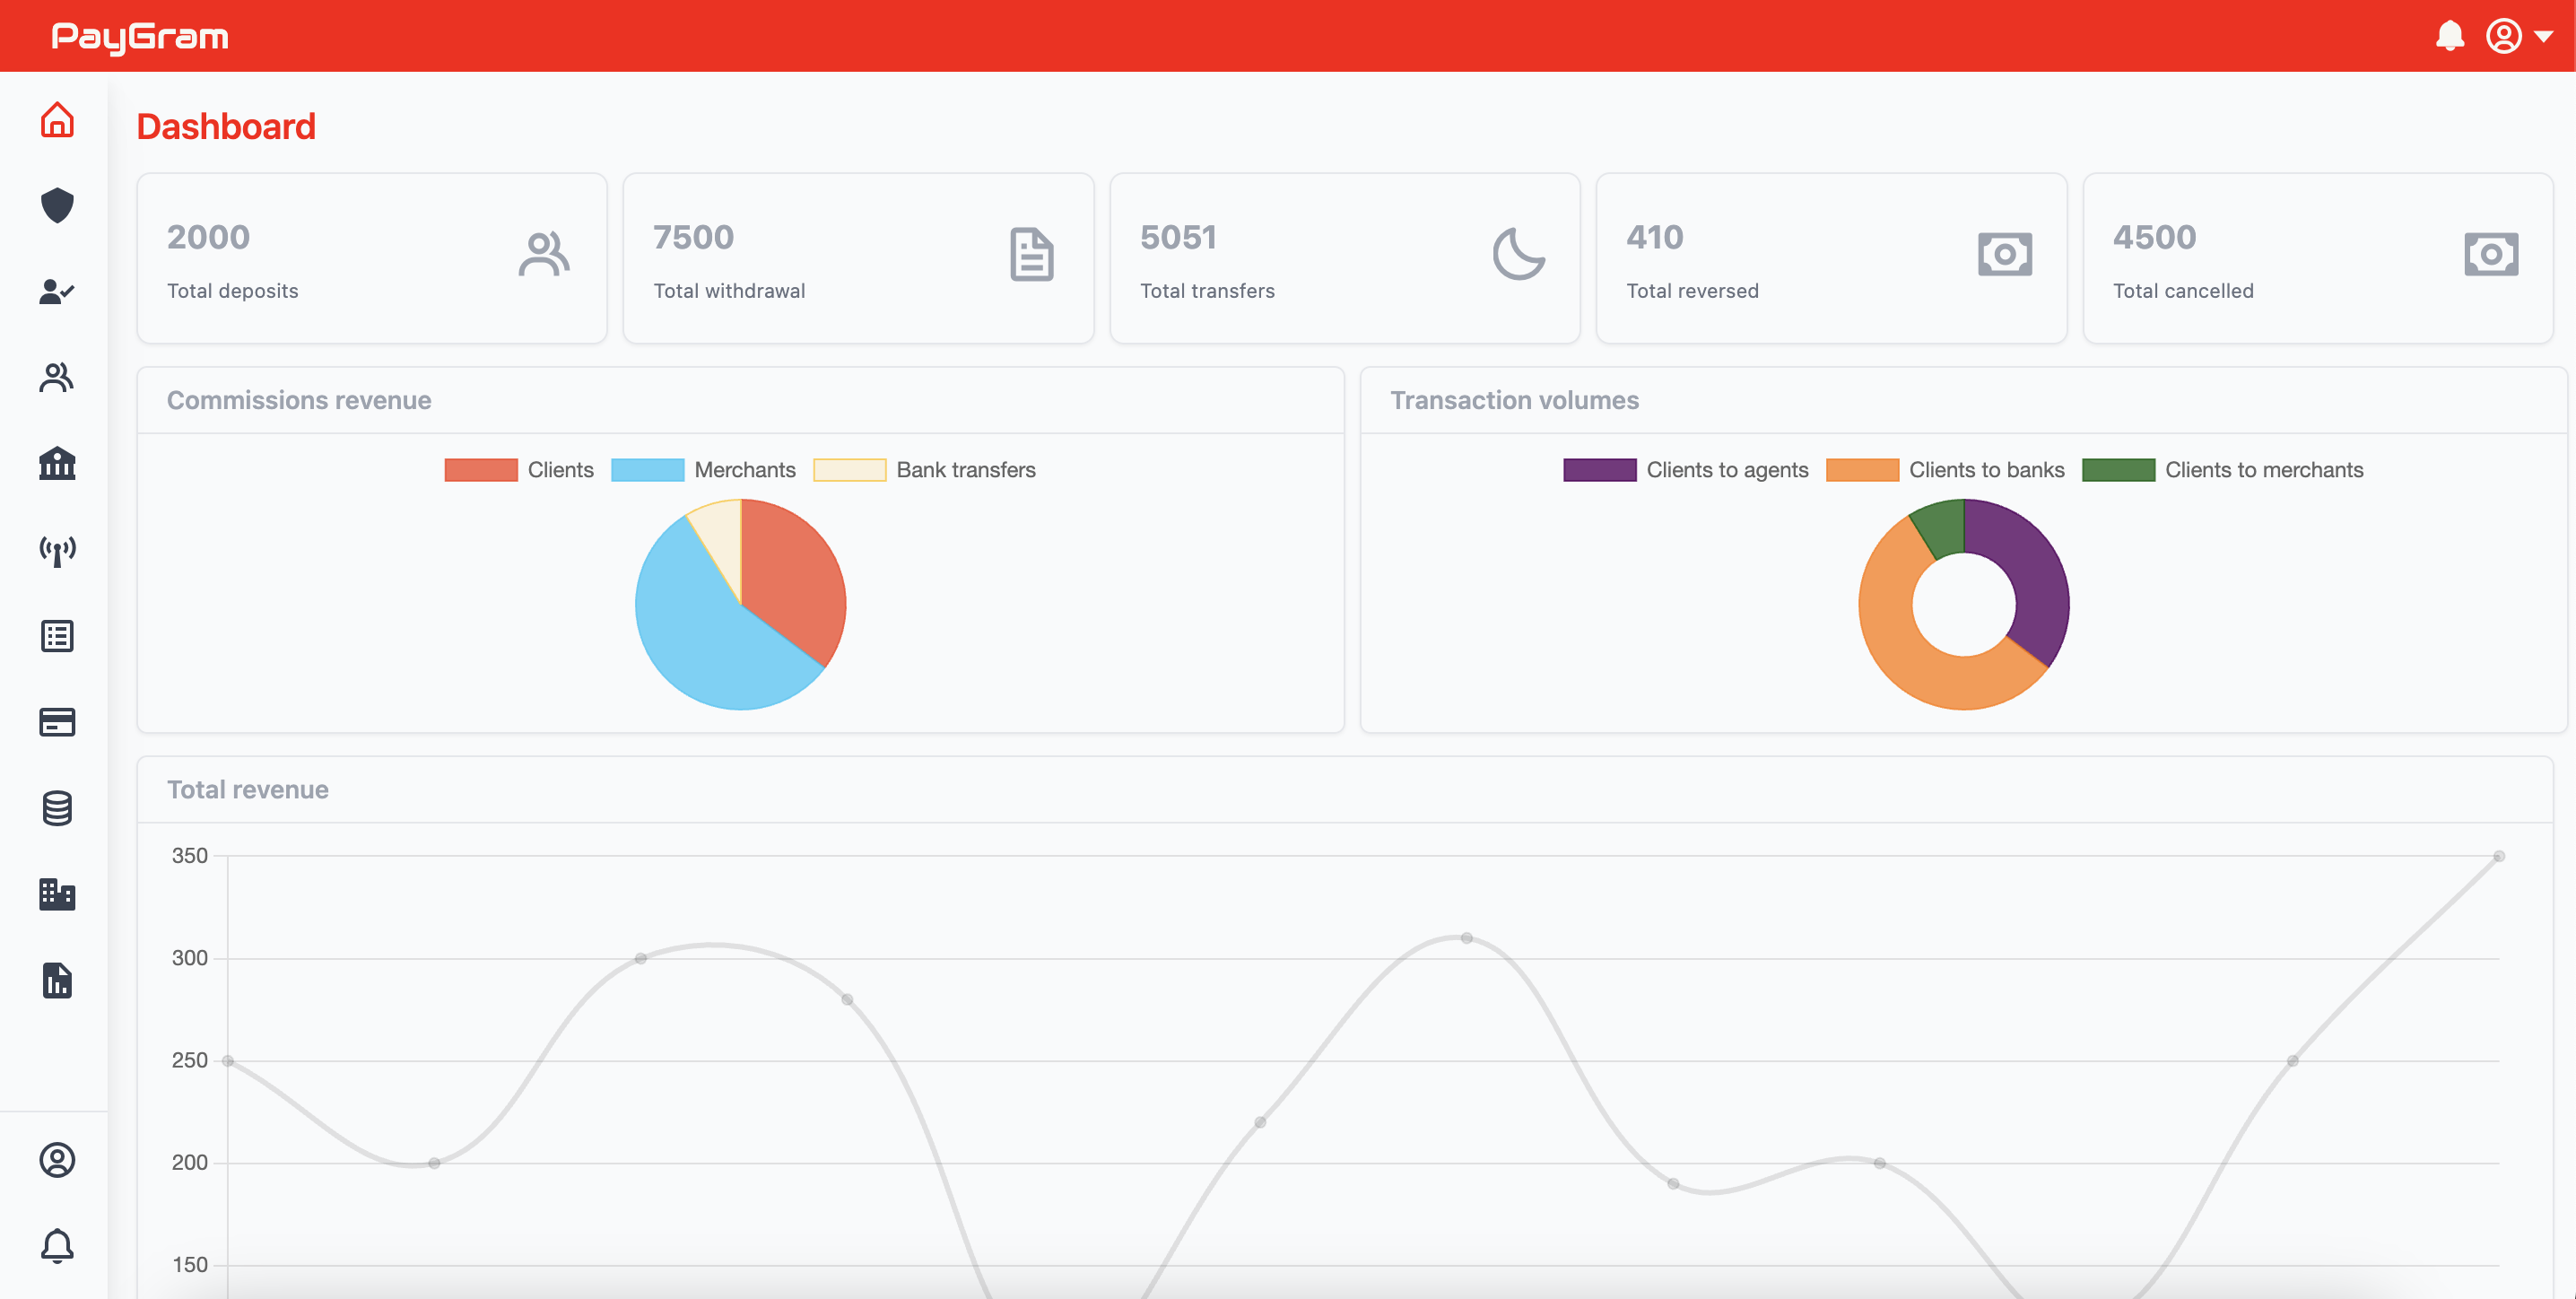
Task: Open the list document icon in sidebar
Action: coord(57,636)
